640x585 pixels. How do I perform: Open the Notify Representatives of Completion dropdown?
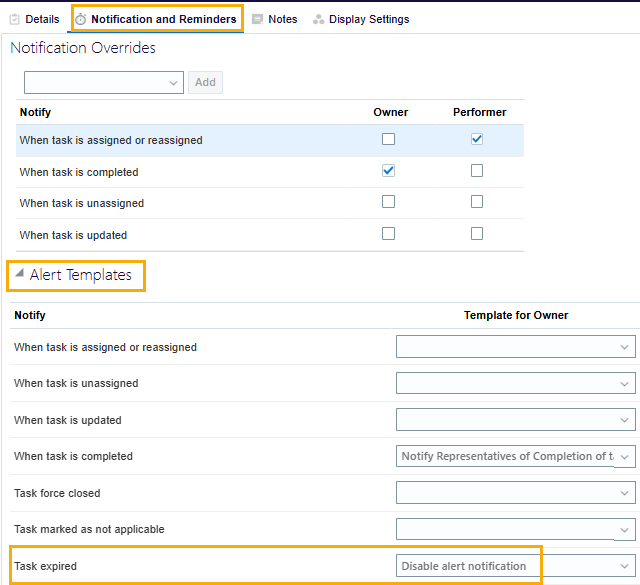(x=516, y=456)
